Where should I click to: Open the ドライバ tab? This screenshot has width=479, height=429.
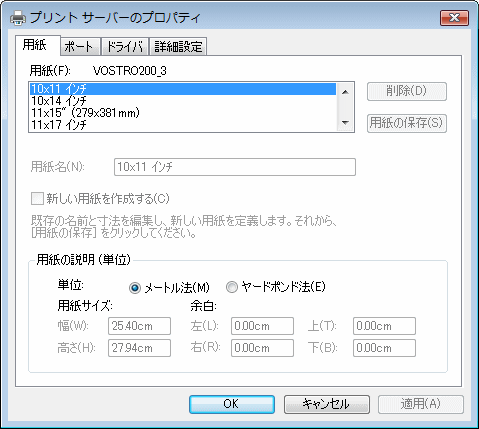[125, 46]
